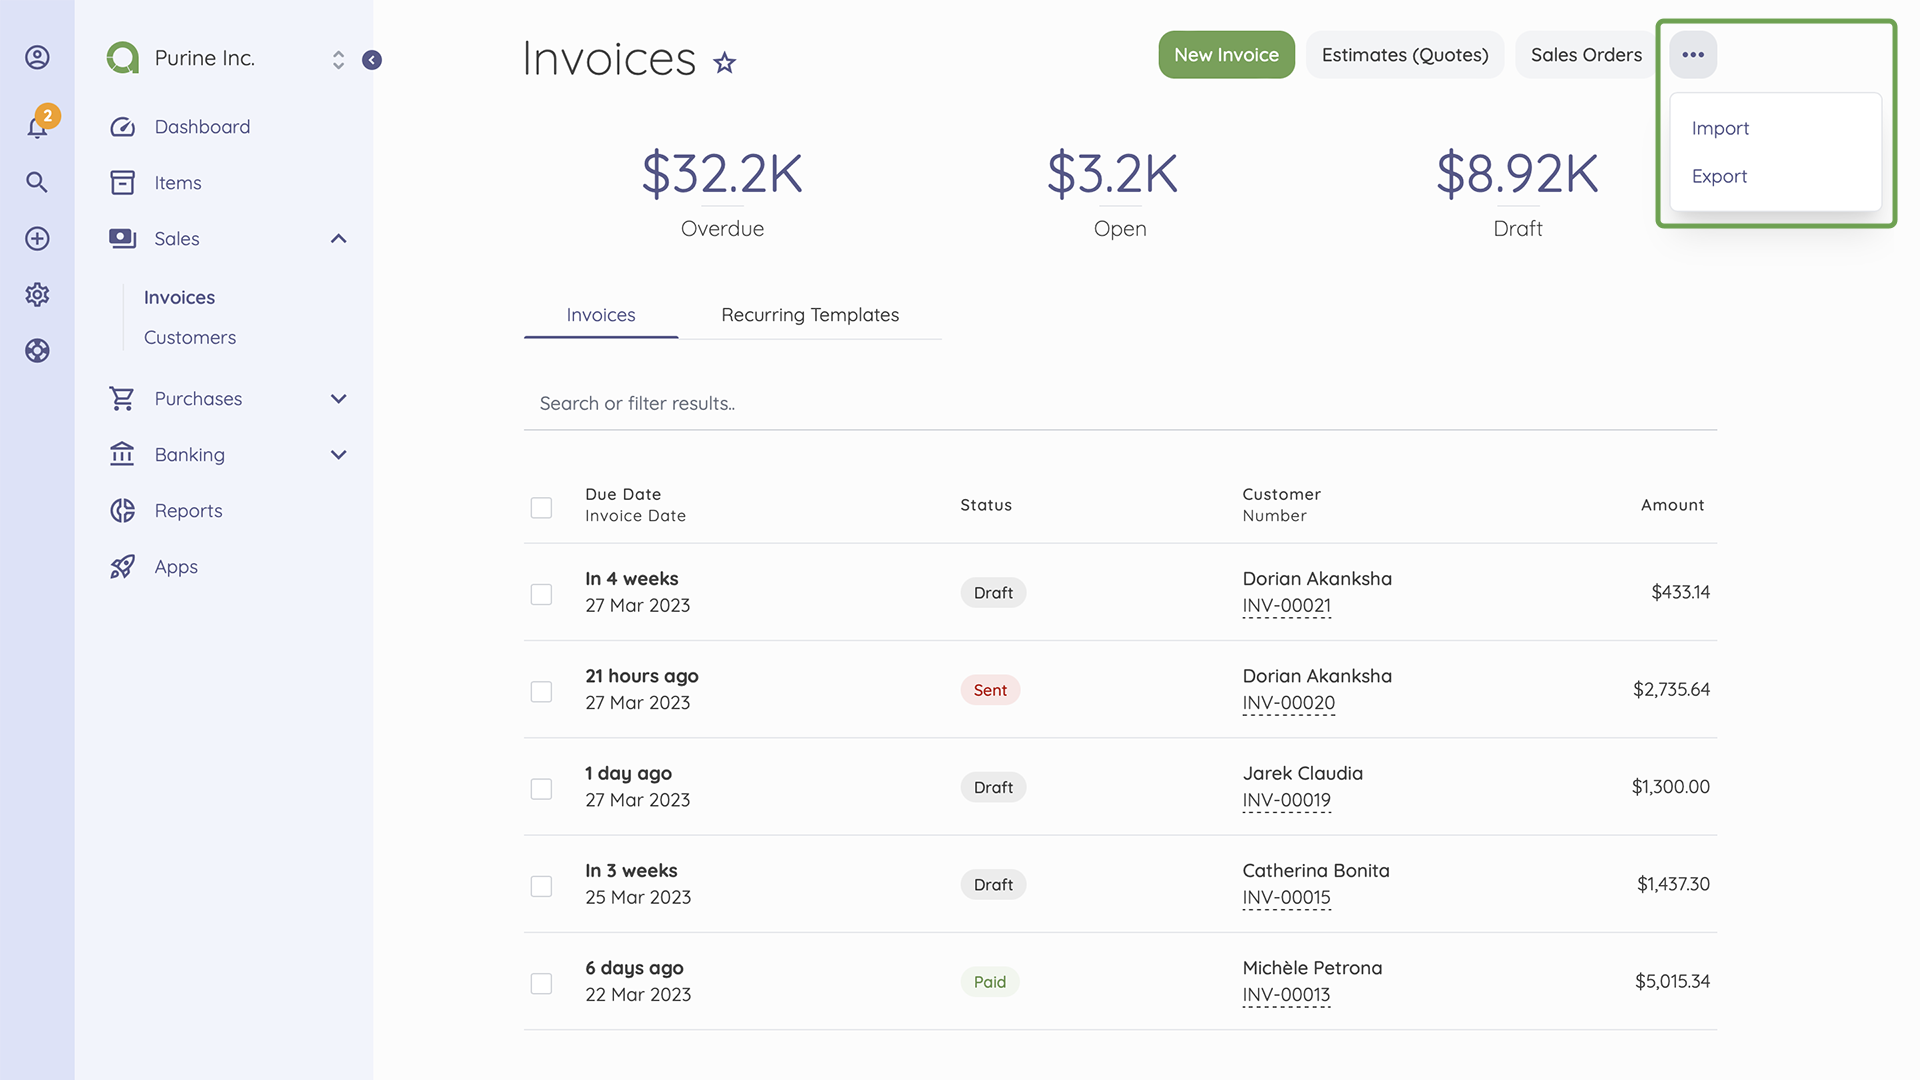
Task: Choose Export from the dropdown menu
Action: click(1719, 176)
